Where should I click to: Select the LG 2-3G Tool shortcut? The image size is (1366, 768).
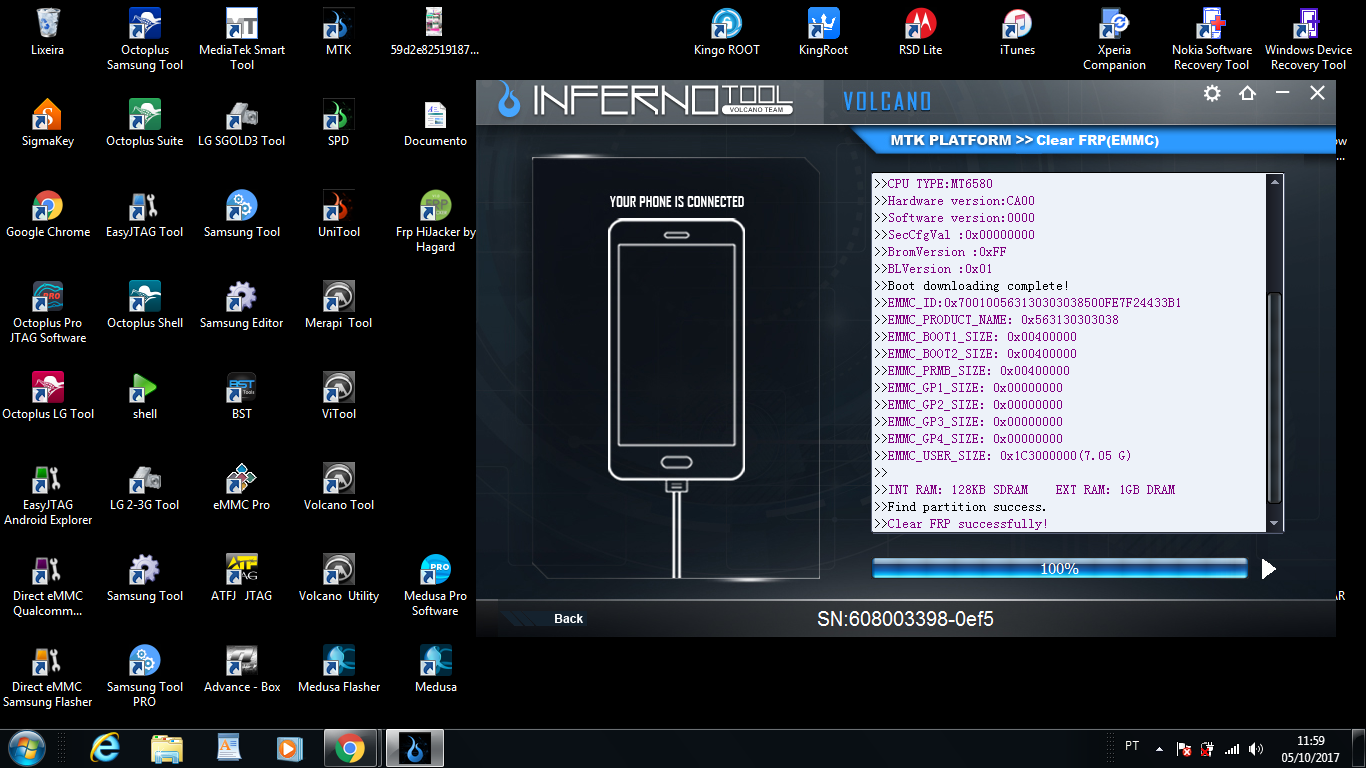pyautogui.click(x=145, y=487)
